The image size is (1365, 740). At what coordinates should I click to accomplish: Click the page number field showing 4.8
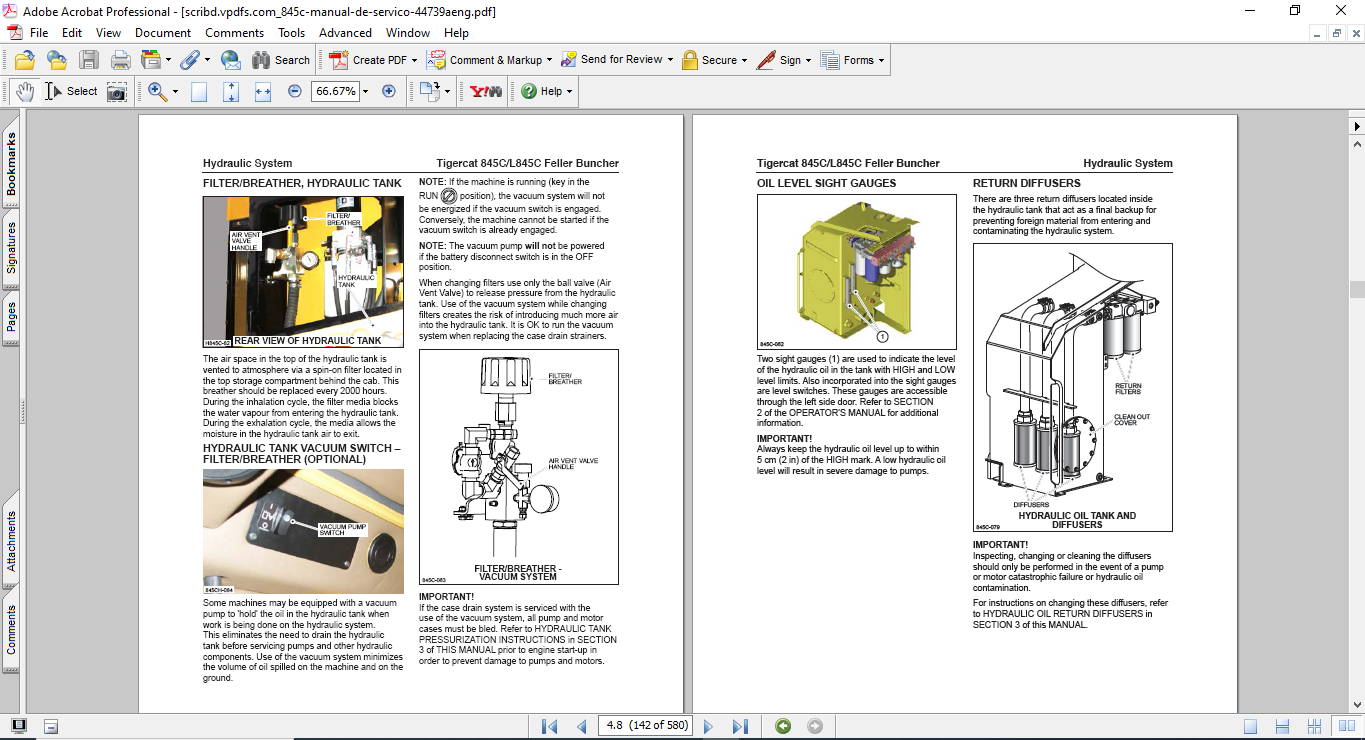645,725
